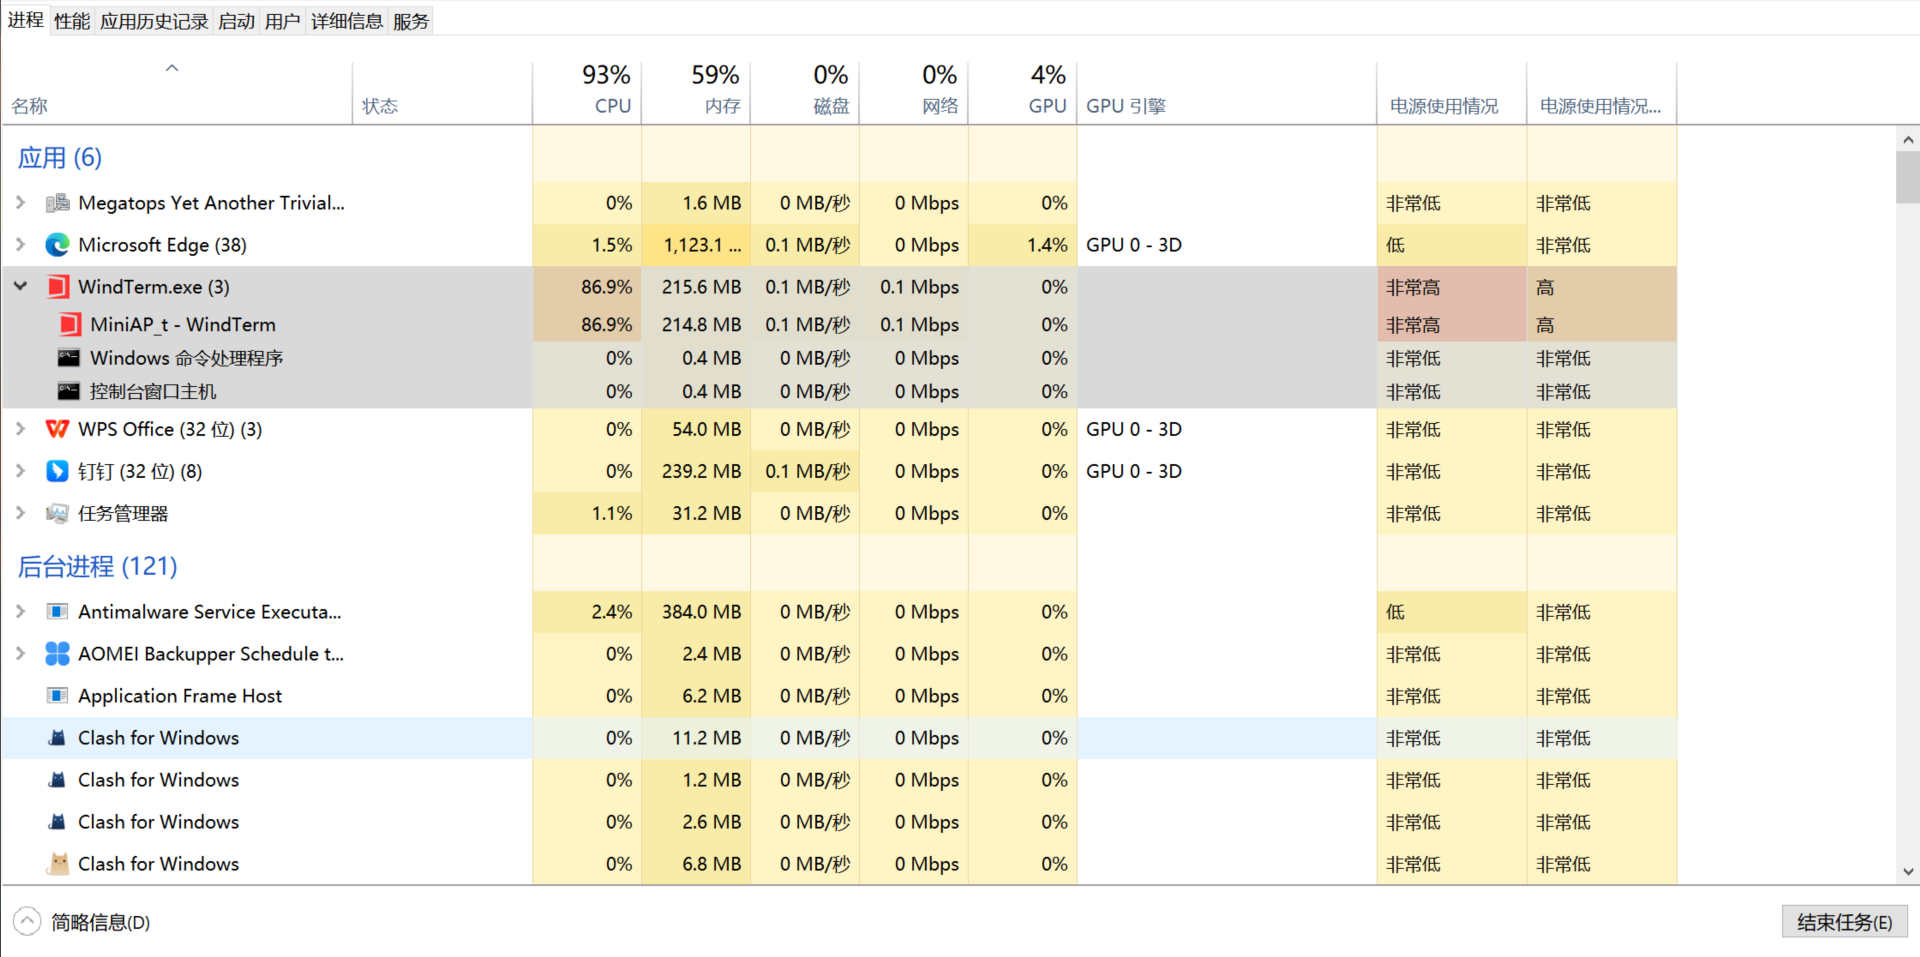Click the Windows 命令处理程序 console icon

(x=69, y=358)
